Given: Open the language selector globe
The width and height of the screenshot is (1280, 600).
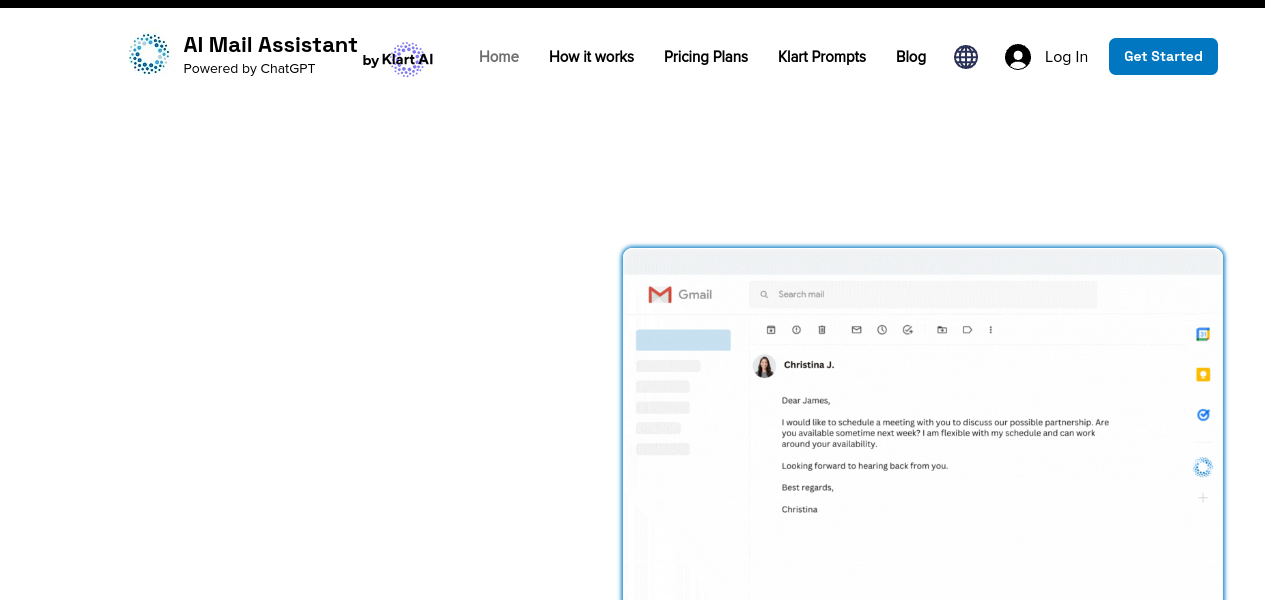Looking at the screenshot, I should 965,57.
